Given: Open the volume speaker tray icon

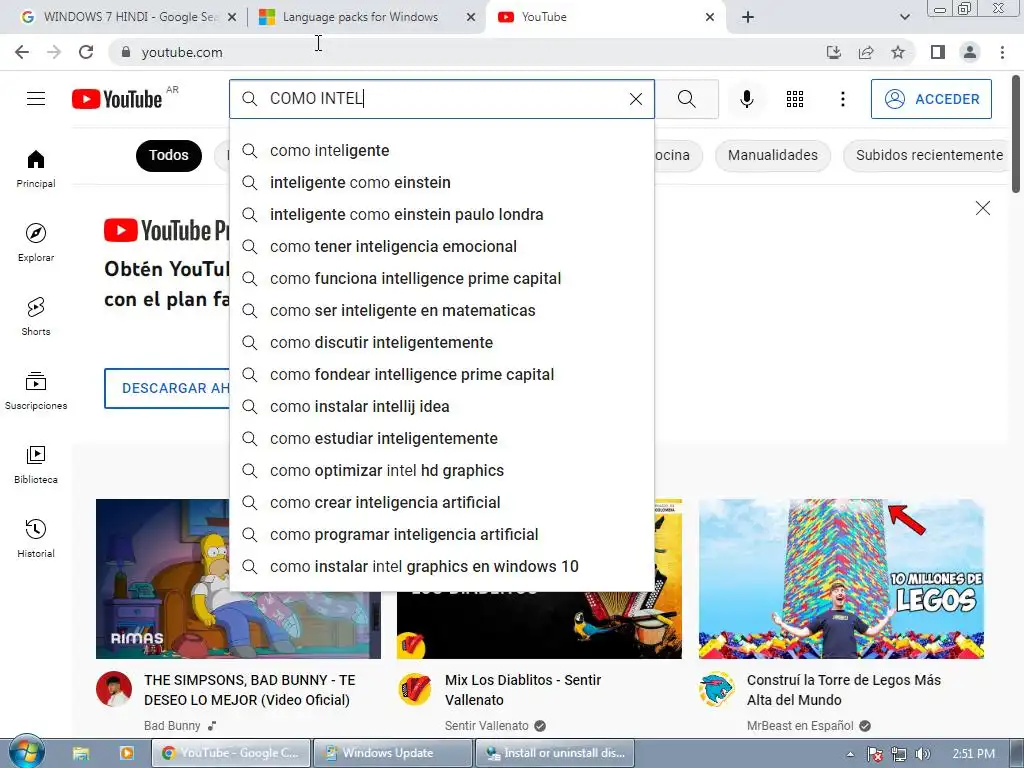Looking at the screenshot, I should point(922,754).
